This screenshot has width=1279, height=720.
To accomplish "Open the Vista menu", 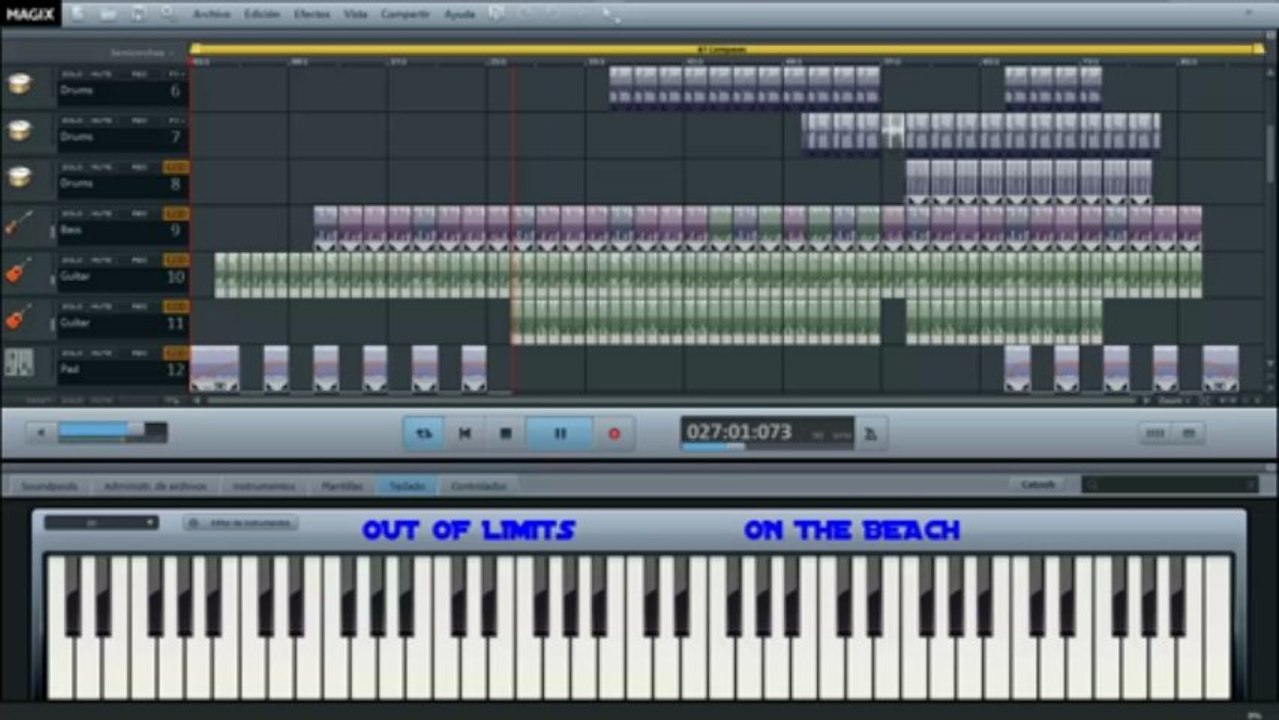I will click(355, 14).
